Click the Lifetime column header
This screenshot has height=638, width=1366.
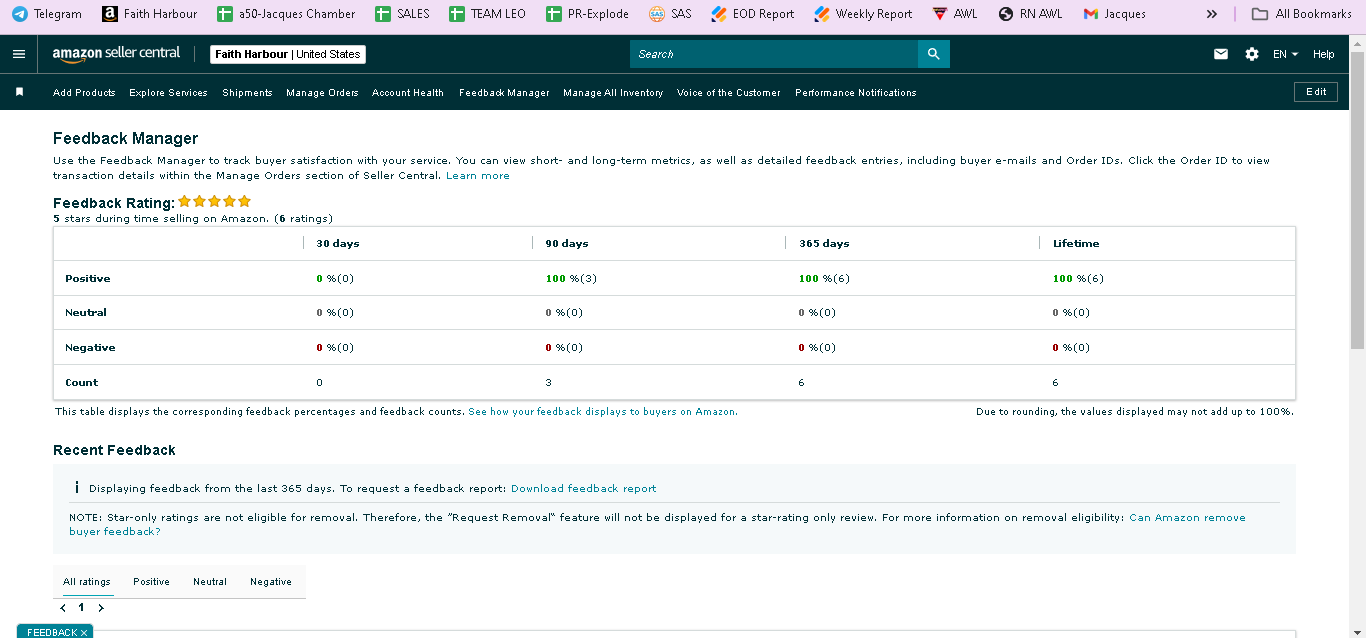(x=1076, y=244)
